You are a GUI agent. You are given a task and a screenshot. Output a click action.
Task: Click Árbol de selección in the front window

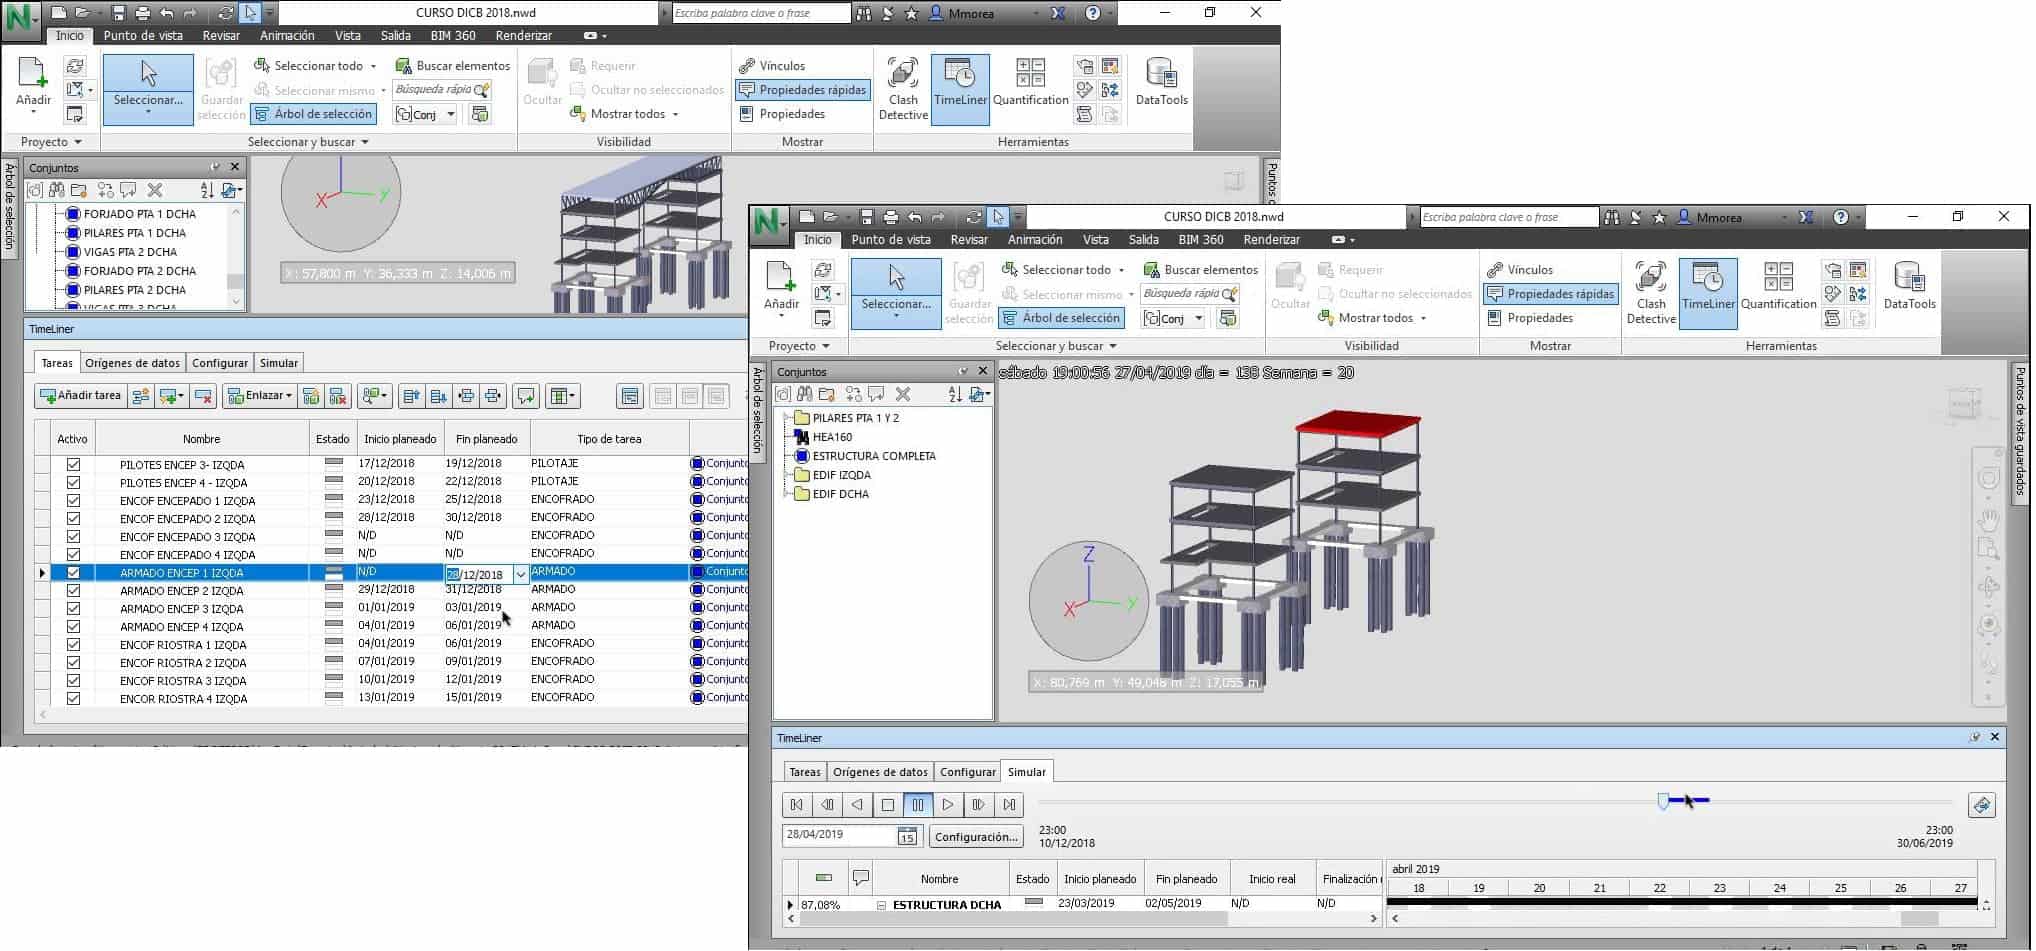[x=1061, y=318]
